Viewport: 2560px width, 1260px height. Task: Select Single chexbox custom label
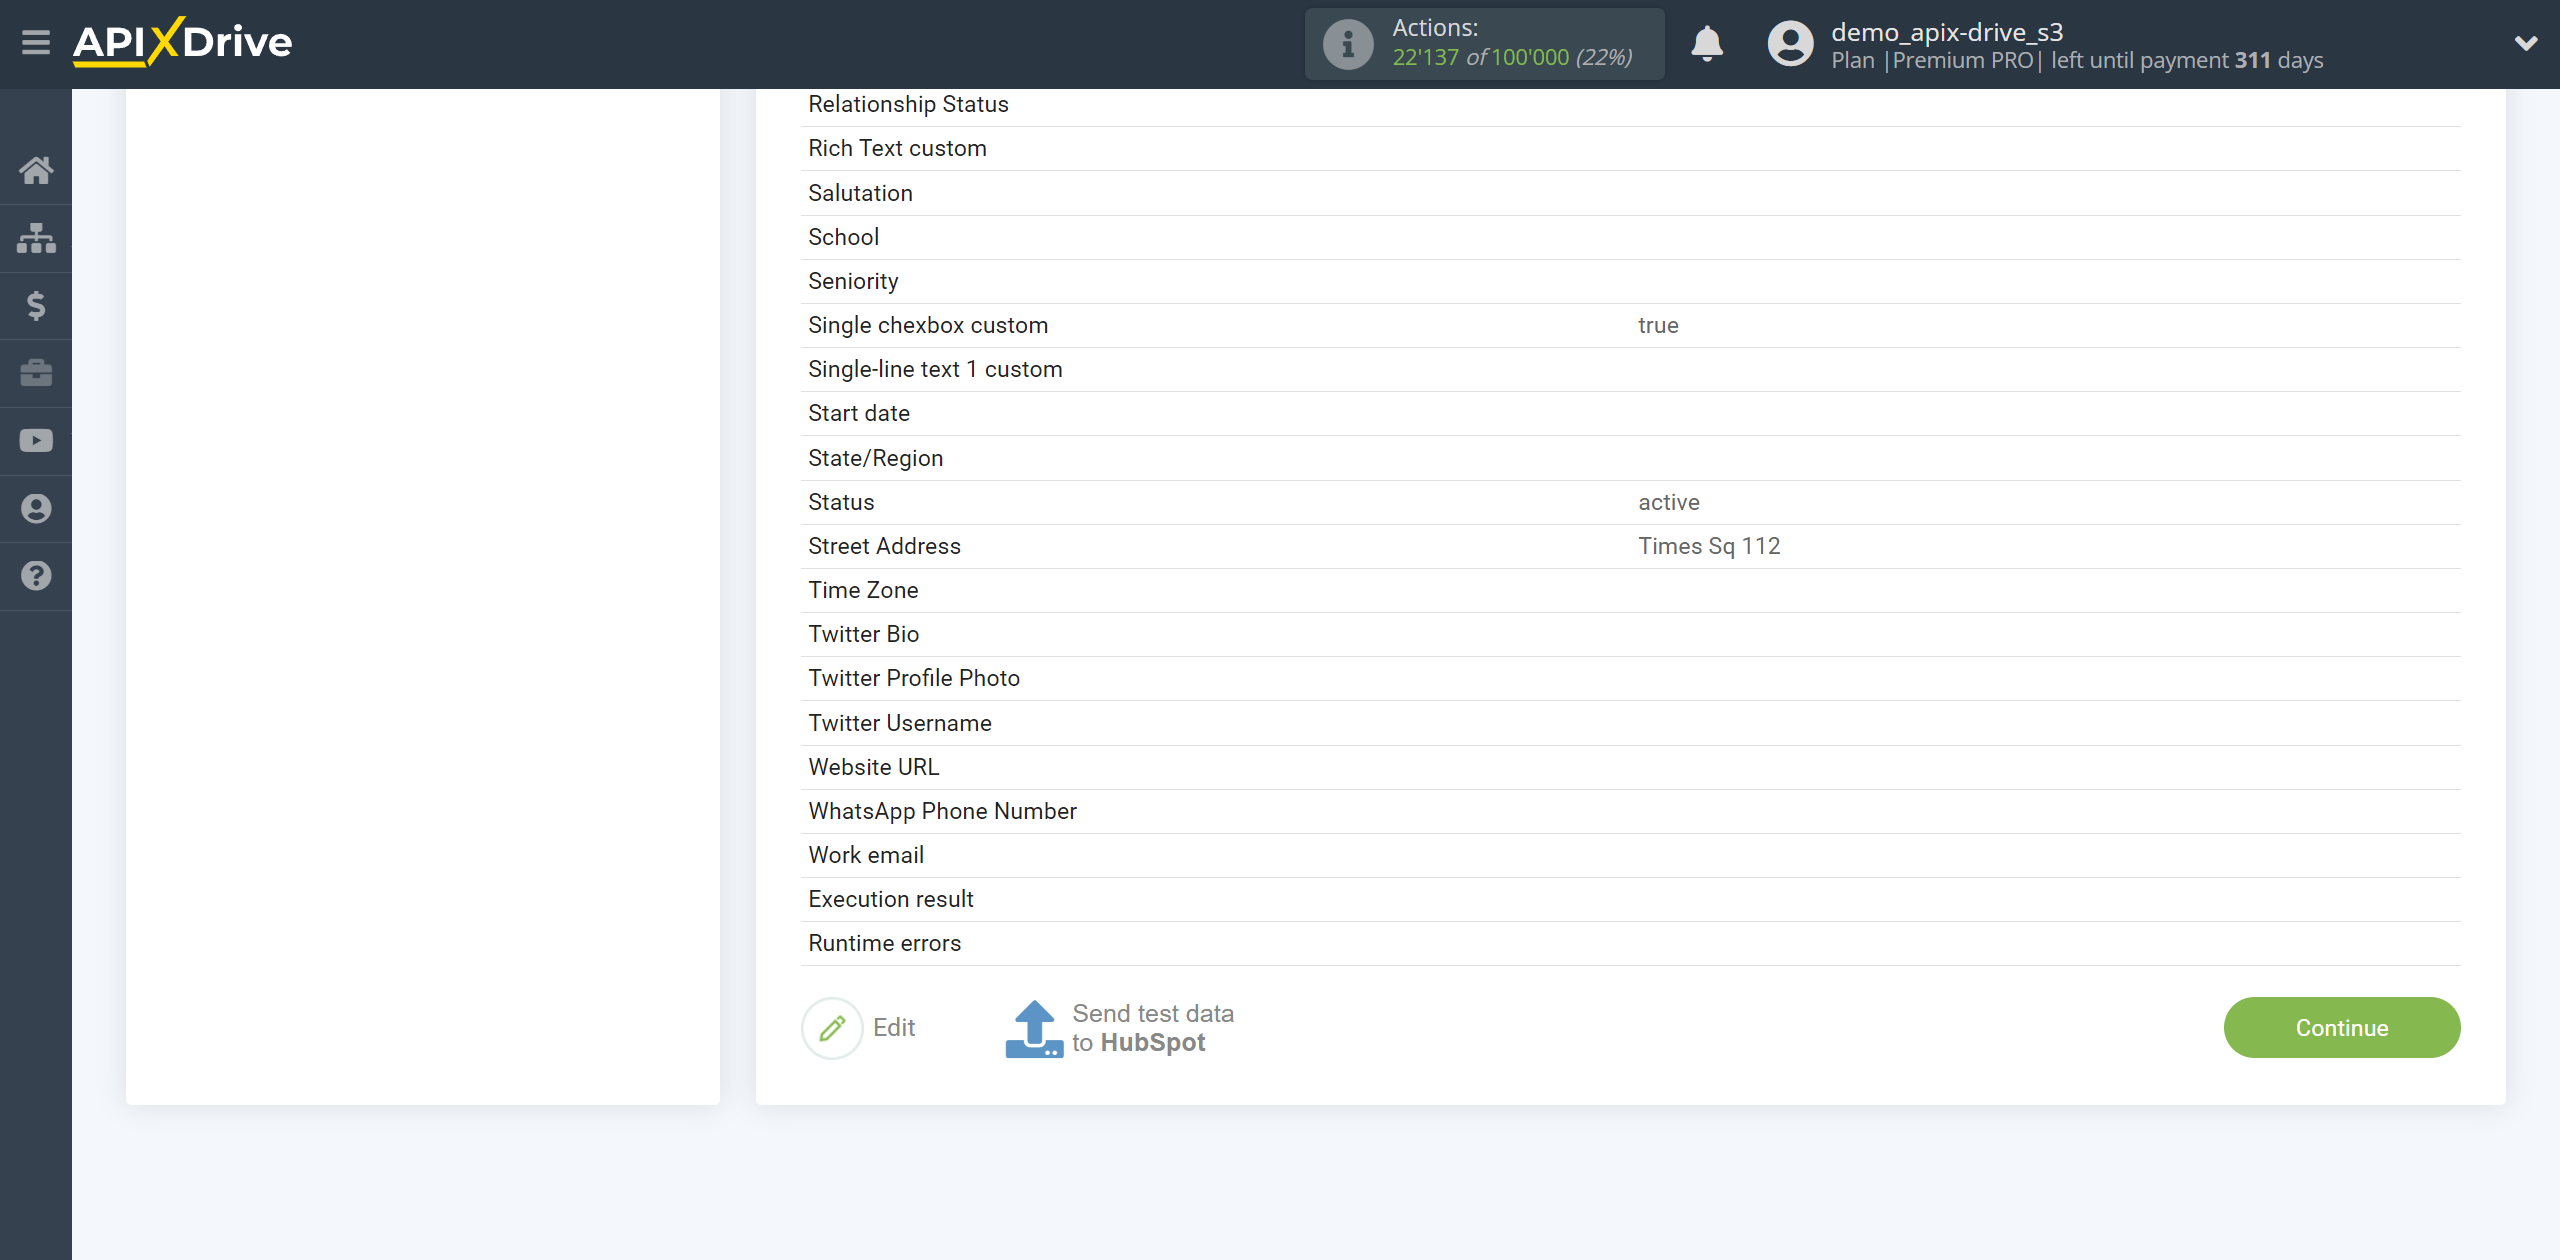pos(928,326)
